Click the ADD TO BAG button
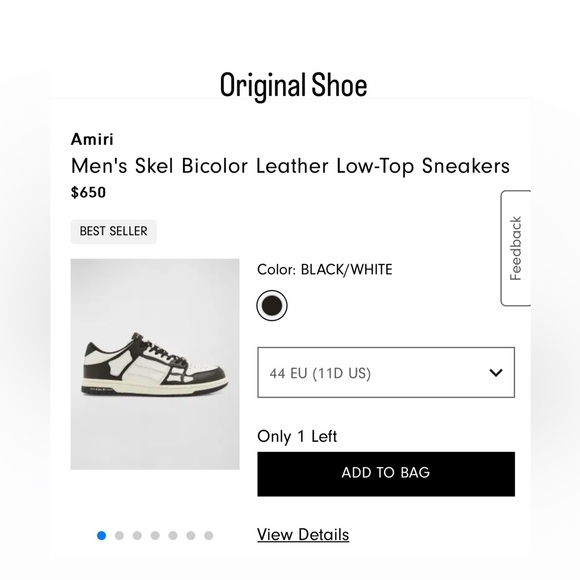580x580 pixels. click(x=386, y=474)
